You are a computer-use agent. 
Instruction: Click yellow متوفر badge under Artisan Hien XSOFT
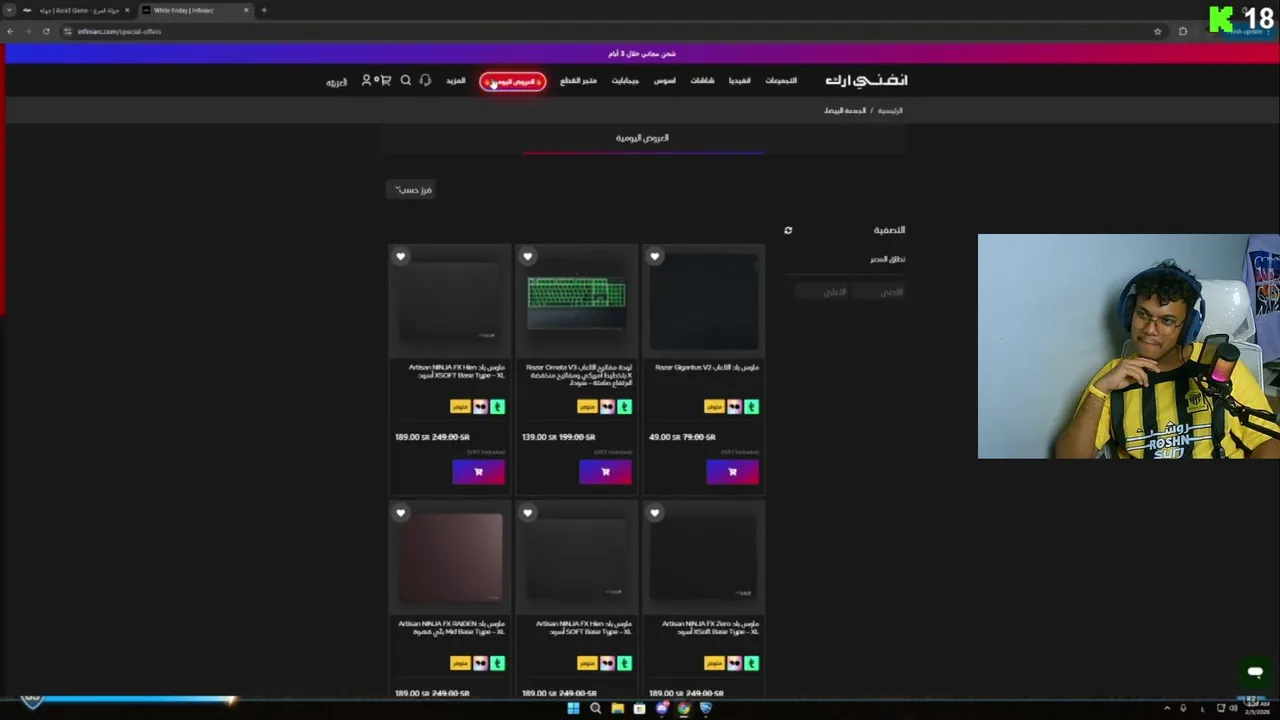pyautogui.click(x=460, y=407)
